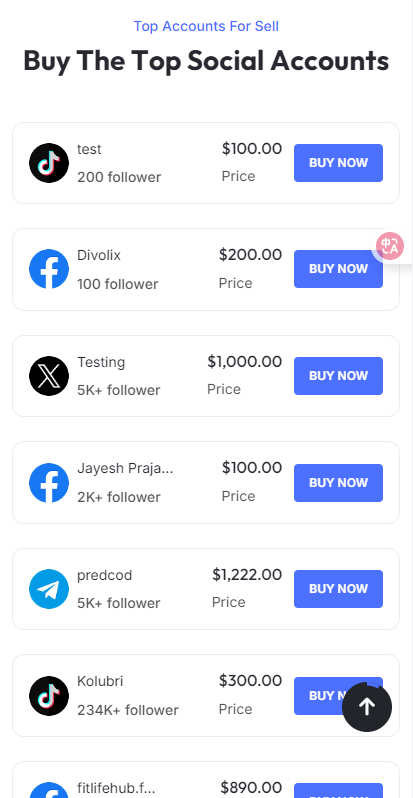Screen dimensions: 413x798
Task: Click the Buy The Top Social Accounts heading
Action: coord(206,61)
